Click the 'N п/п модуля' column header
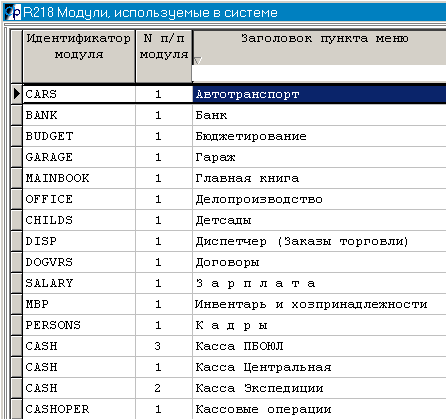Image resolution: width=446 pixels, height=419 pixels. tap(164, 56)
